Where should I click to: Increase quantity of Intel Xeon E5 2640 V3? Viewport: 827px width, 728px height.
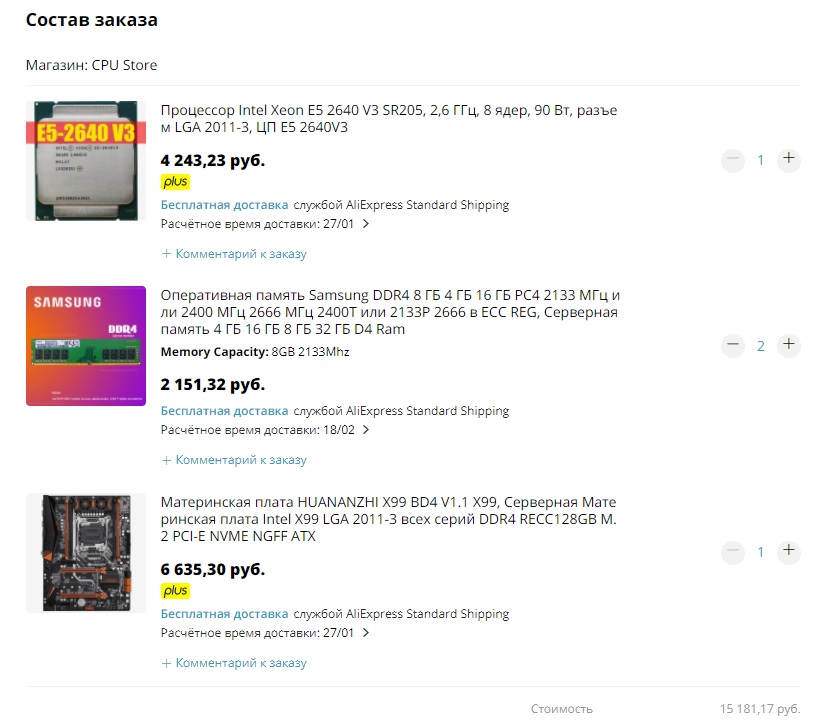pyautogui.click(x=788, y=159)
